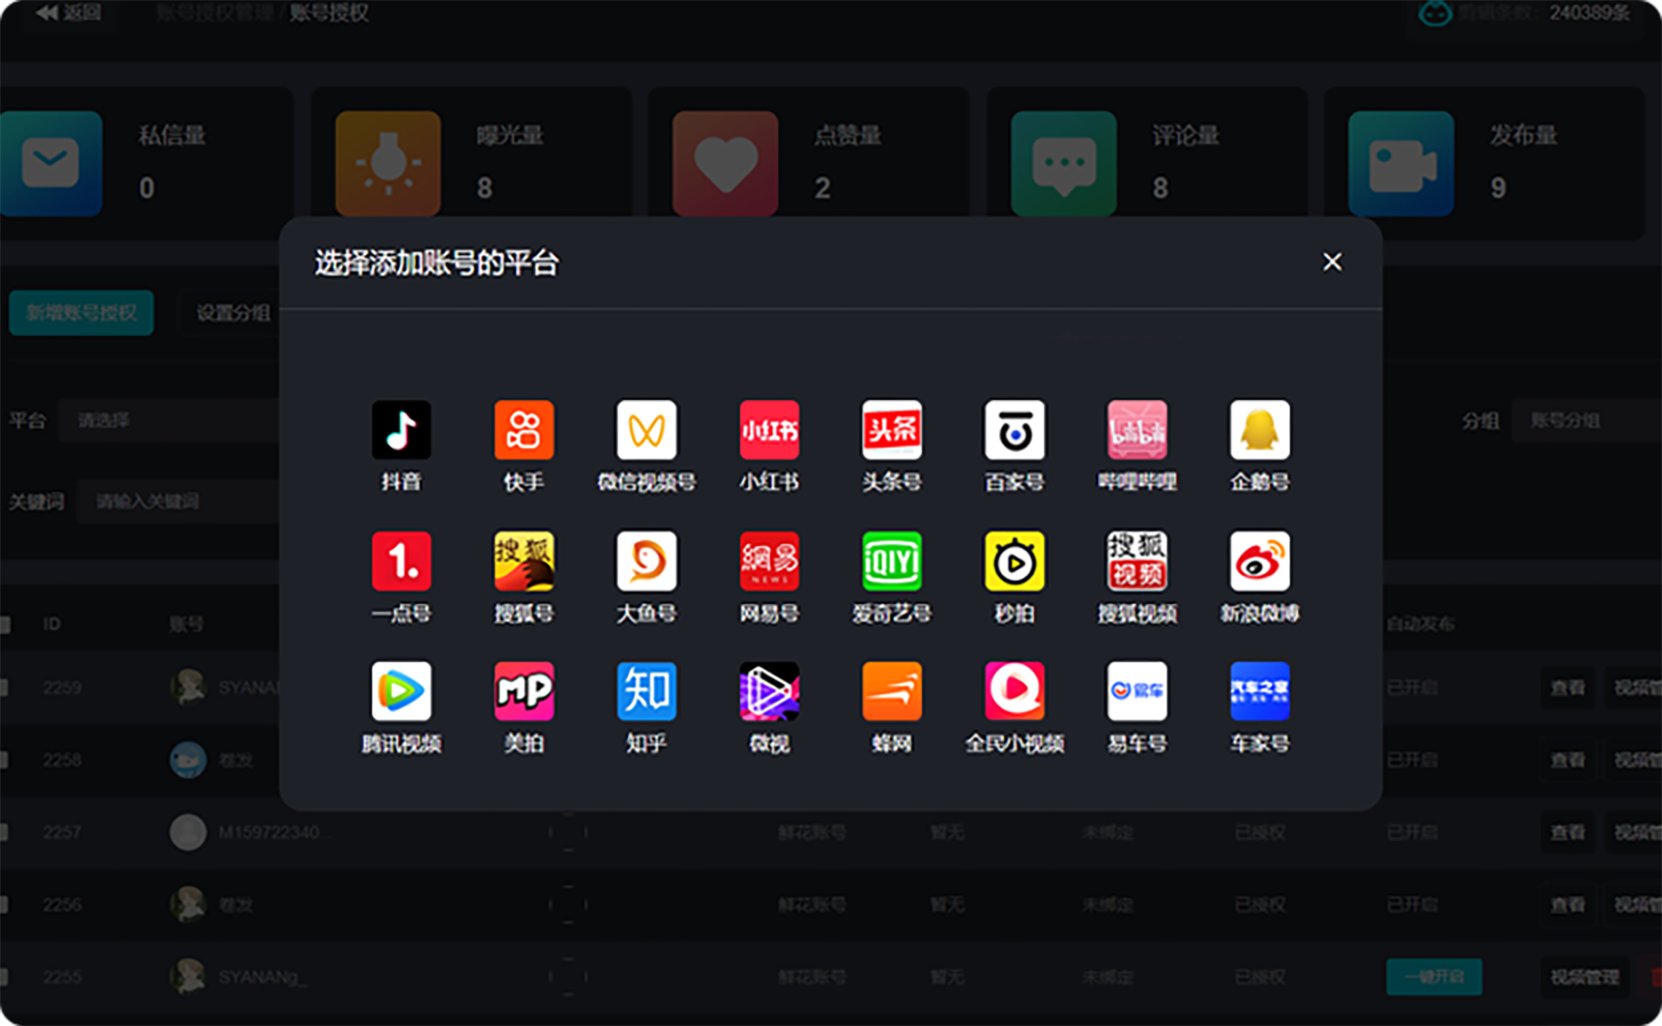Click the 曝光量 lightbulb icon card

(388, 163)
